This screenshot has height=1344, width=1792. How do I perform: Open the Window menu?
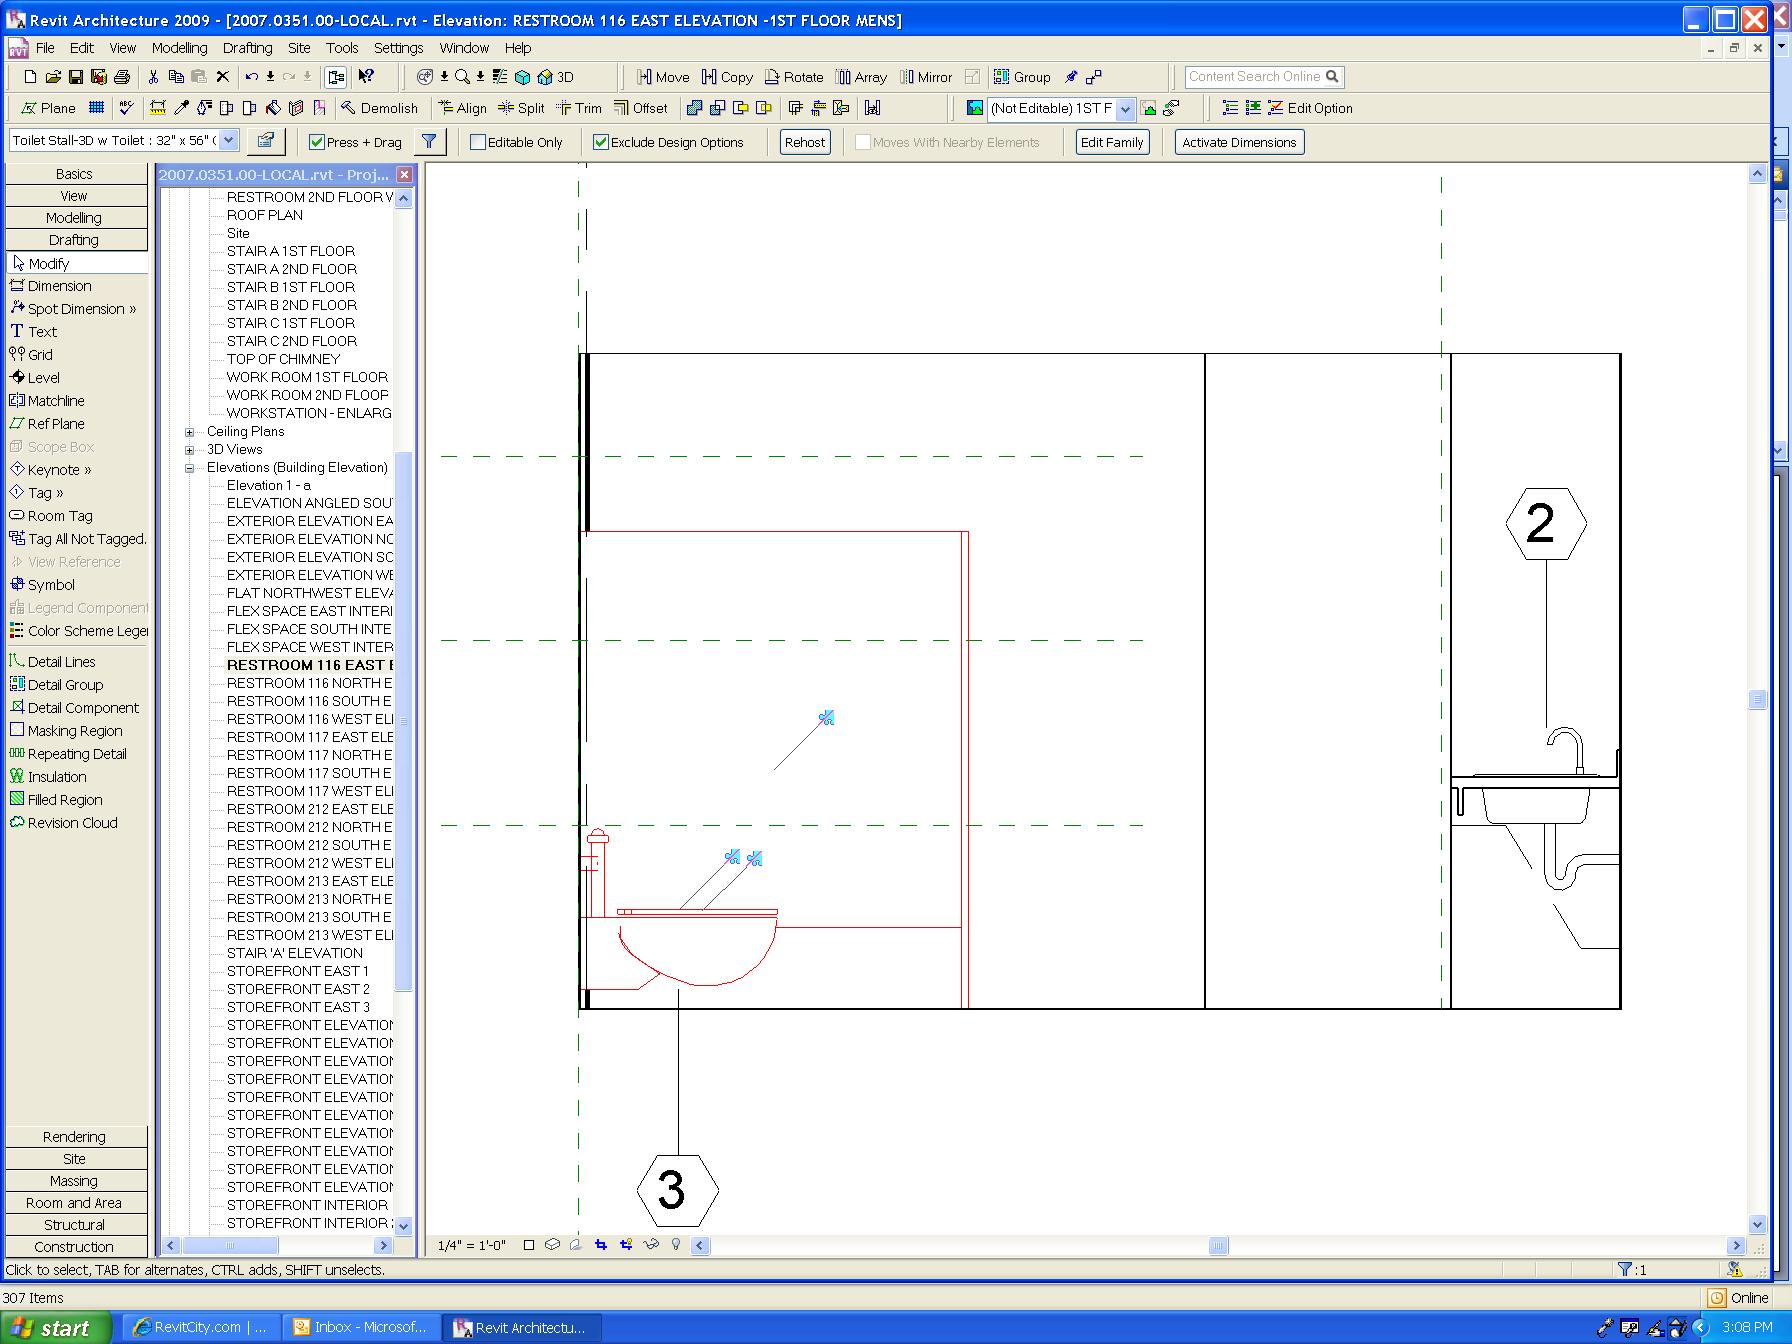pos(464,48)
